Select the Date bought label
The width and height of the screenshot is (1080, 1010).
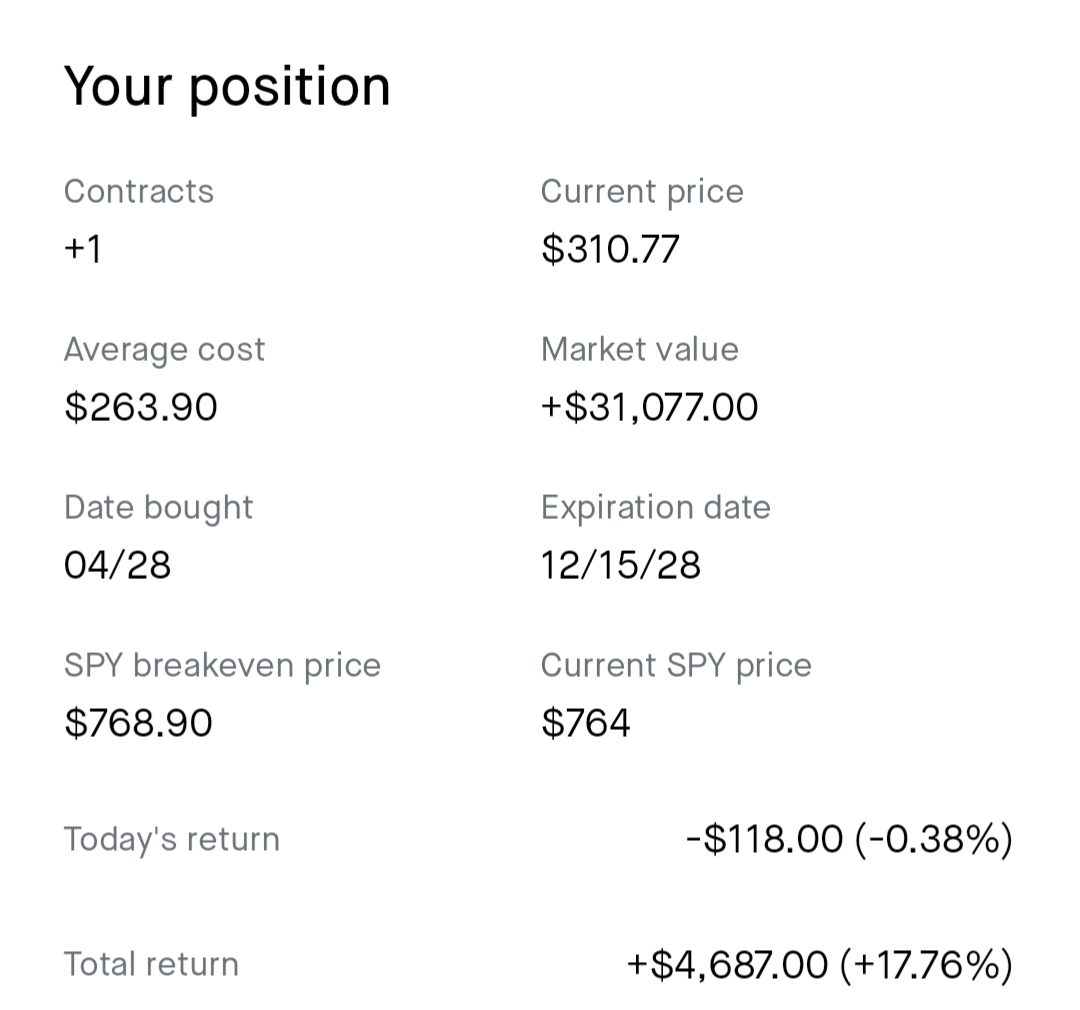158,508
